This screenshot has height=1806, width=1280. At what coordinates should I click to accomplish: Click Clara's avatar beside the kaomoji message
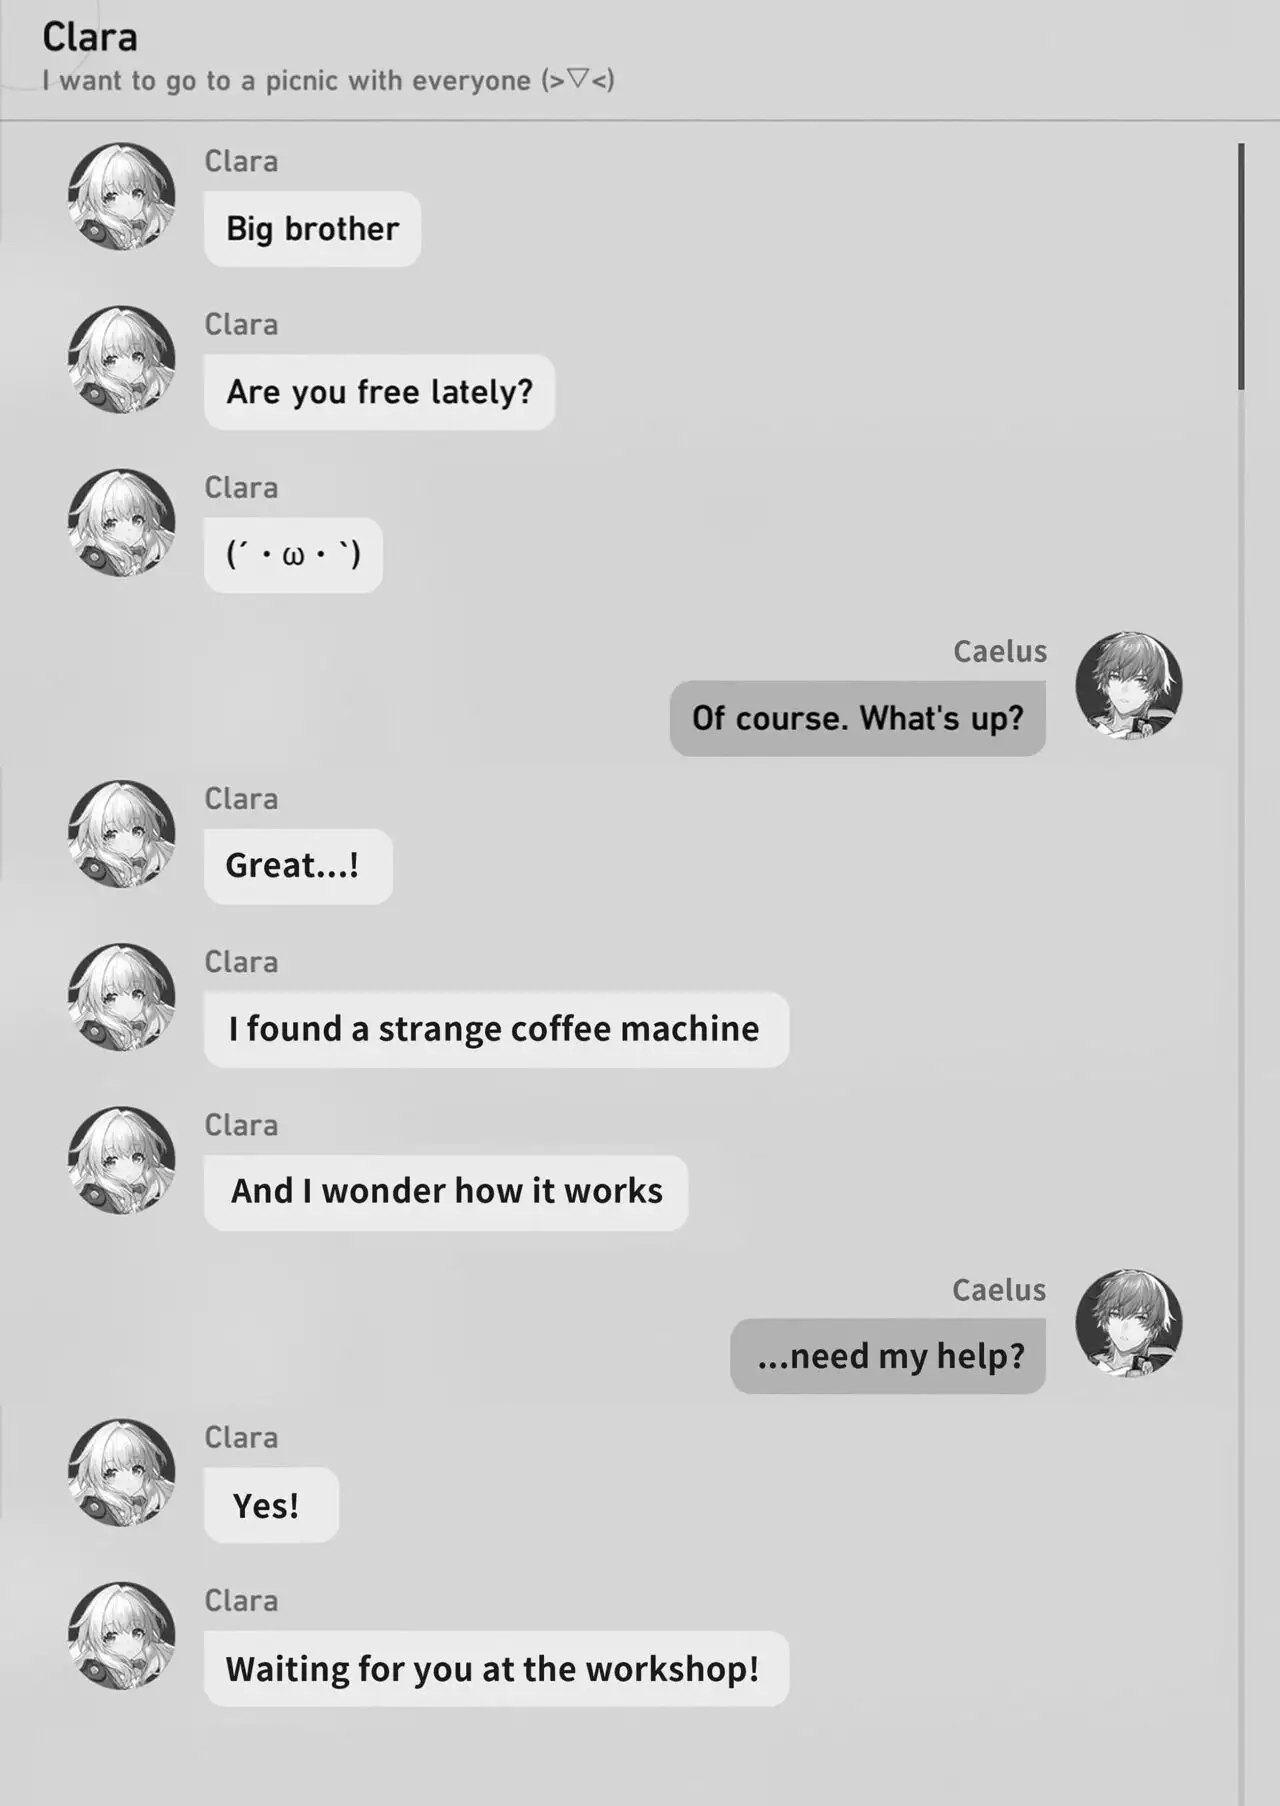[x=121, y=522]
